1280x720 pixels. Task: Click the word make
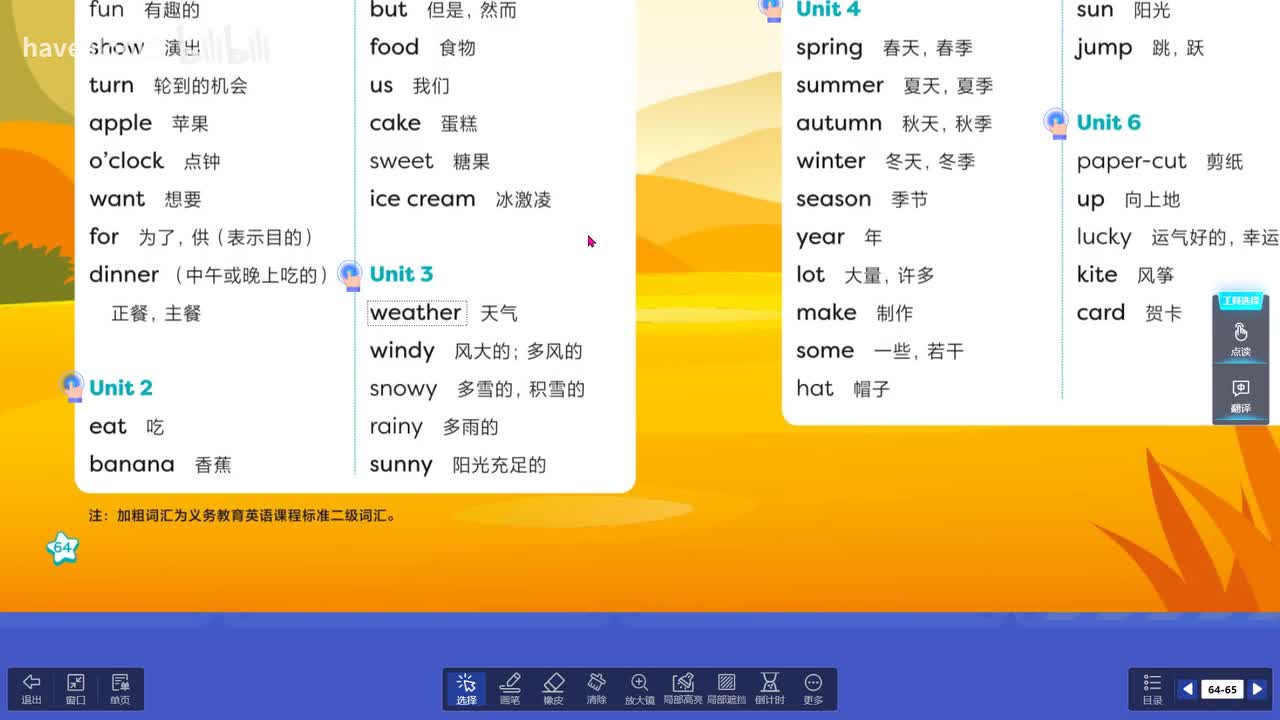click(826, 312)
